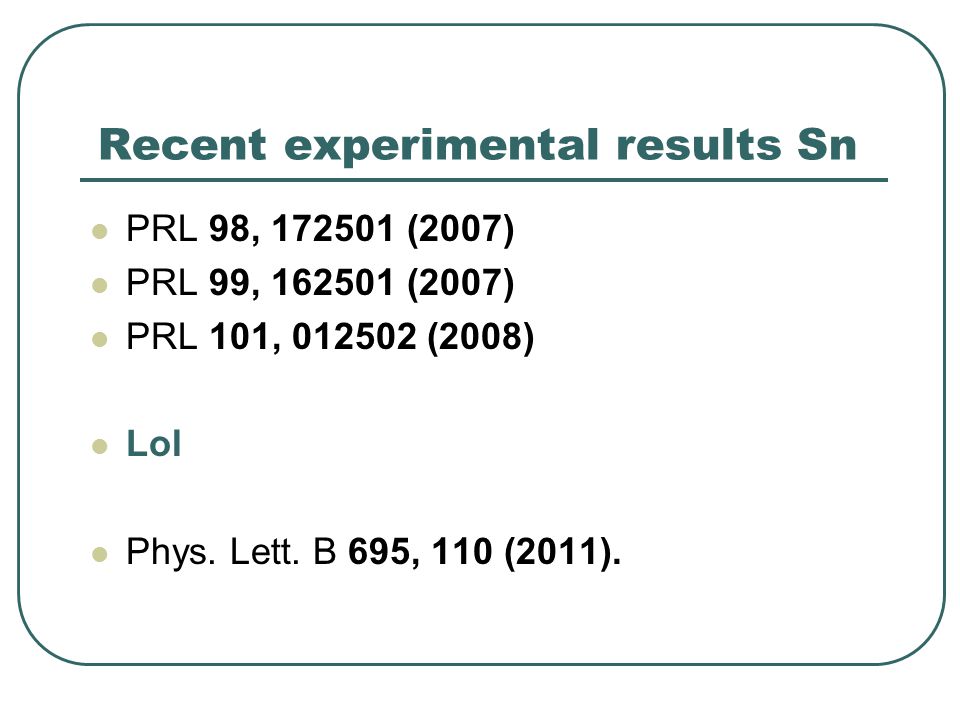Click the word "experimental" in the title

click(x=441, y=147)
